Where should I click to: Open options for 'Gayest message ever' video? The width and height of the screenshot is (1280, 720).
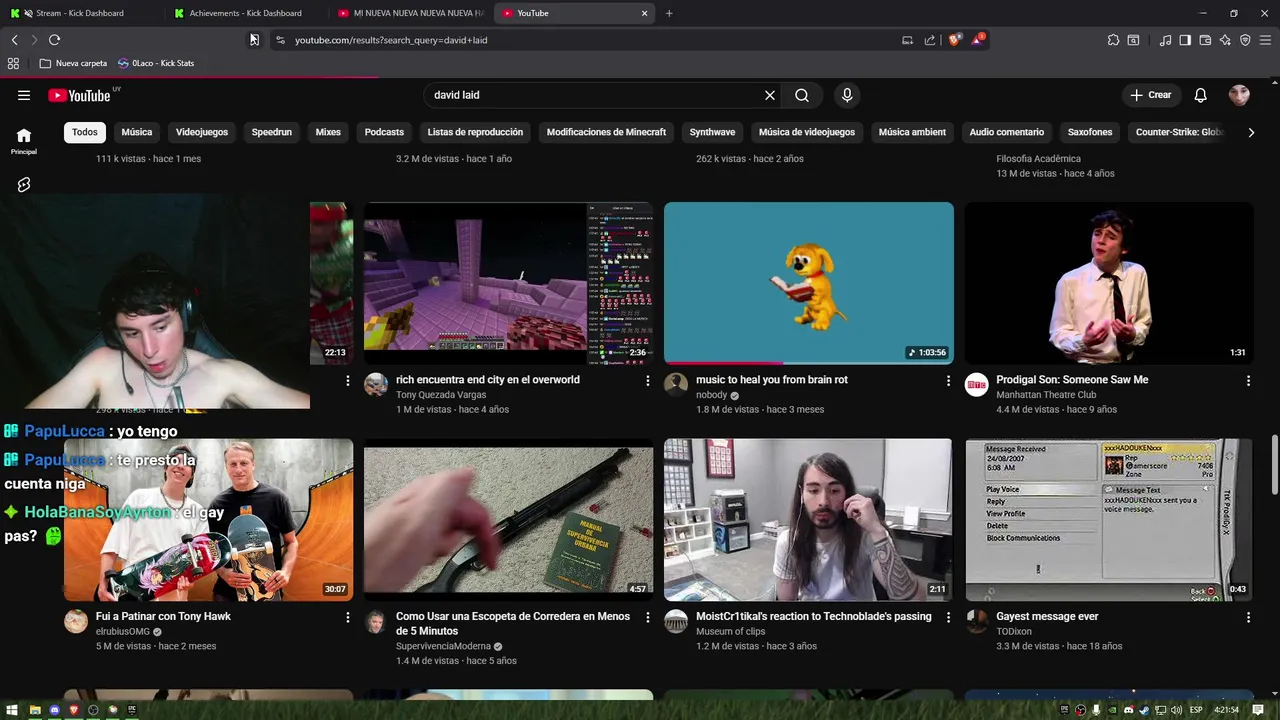tap(1248, 618)
